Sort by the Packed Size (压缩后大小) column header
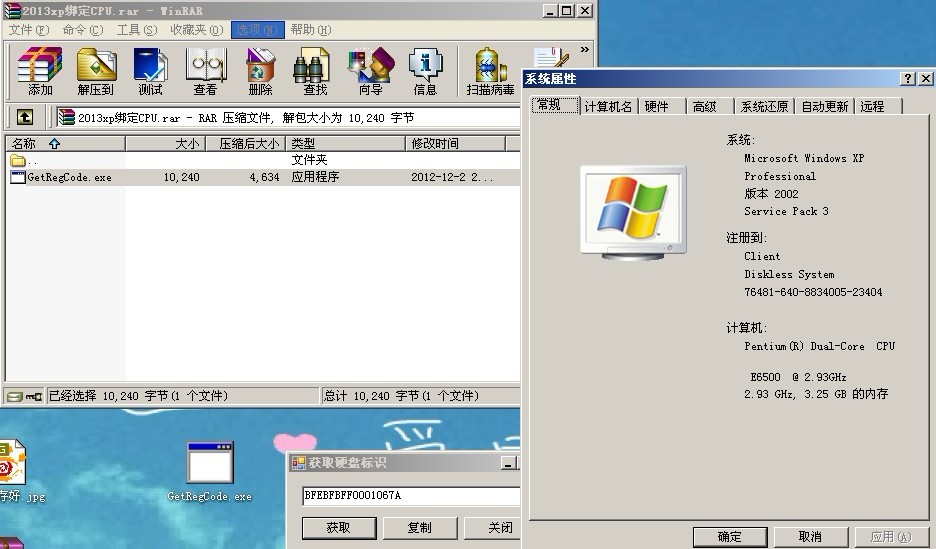This screenshot has width=936, height=549. pos(245,143)
